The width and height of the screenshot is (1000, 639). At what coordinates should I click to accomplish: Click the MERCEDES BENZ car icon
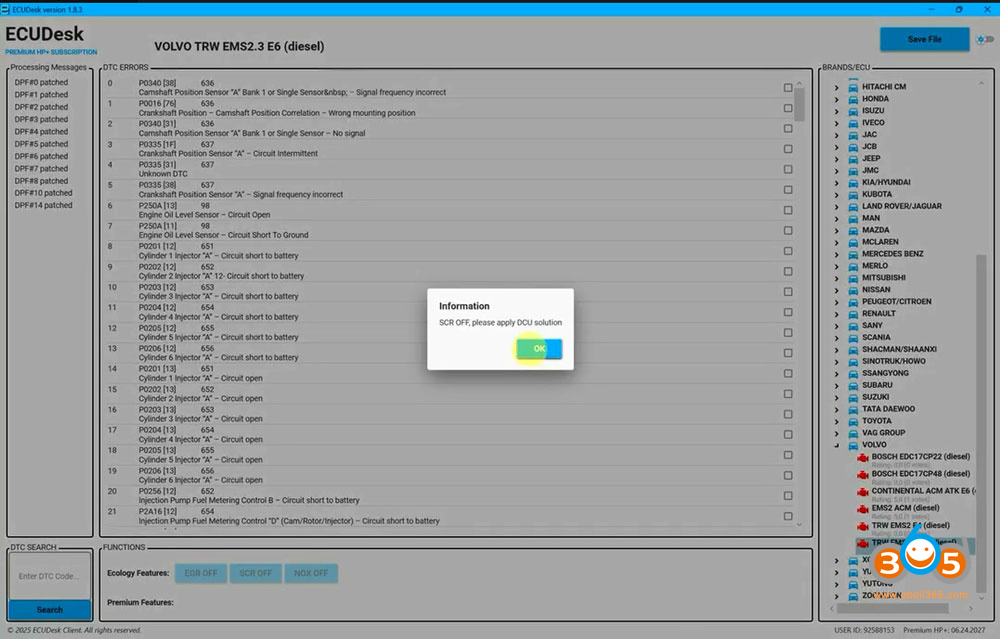point(853,254)
